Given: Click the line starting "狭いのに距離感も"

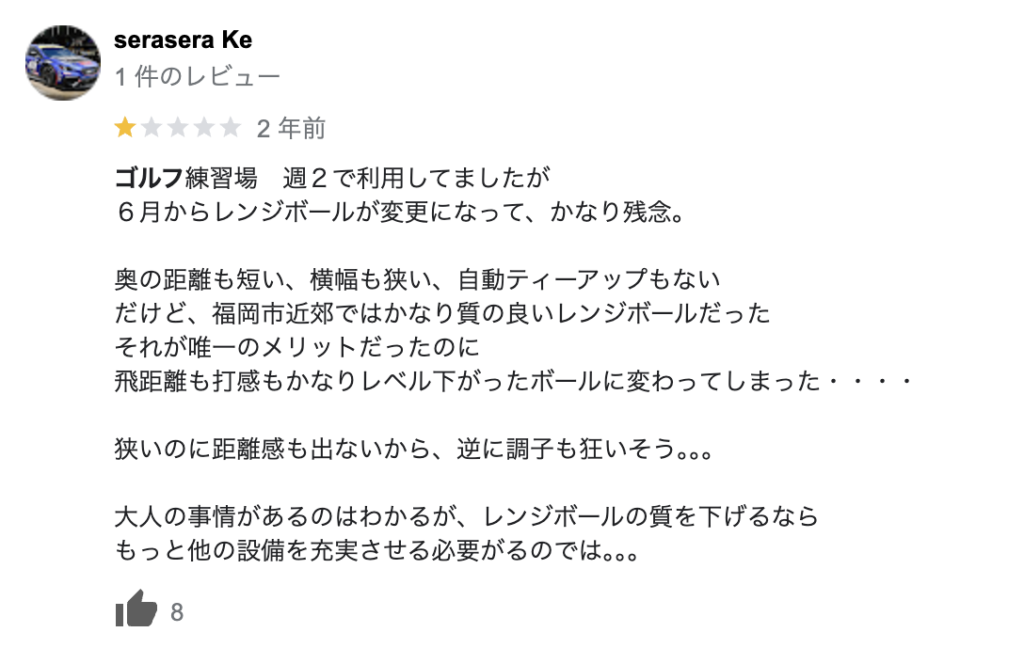Looking at the screenshot, I should 413,449.
